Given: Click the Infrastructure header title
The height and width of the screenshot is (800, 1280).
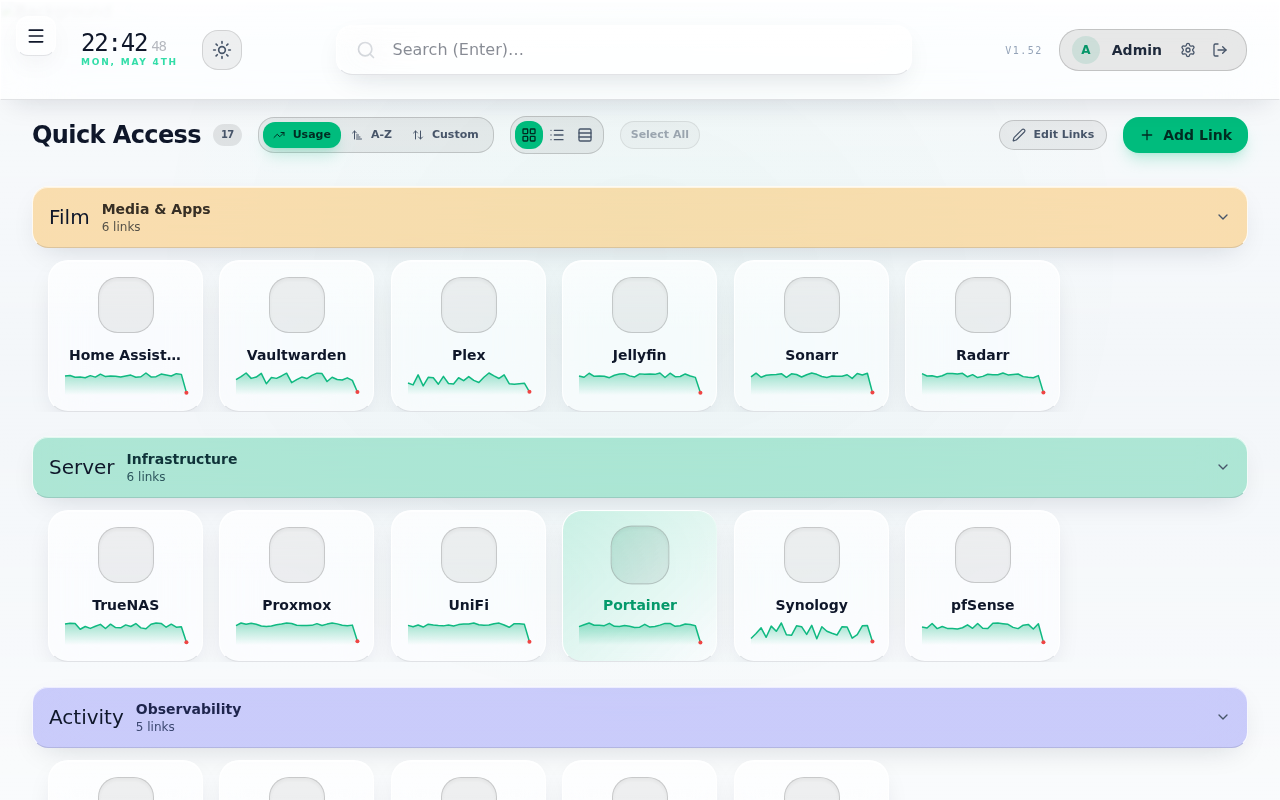Looking at the screenshot, I should click(x=182, y=459).
